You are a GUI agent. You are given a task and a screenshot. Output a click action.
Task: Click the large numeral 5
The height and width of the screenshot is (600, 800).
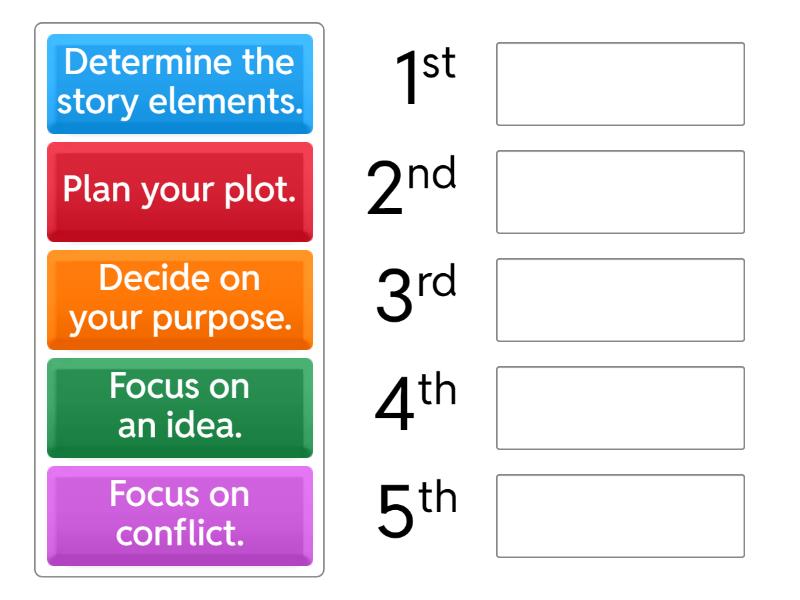tap(396, 514)
